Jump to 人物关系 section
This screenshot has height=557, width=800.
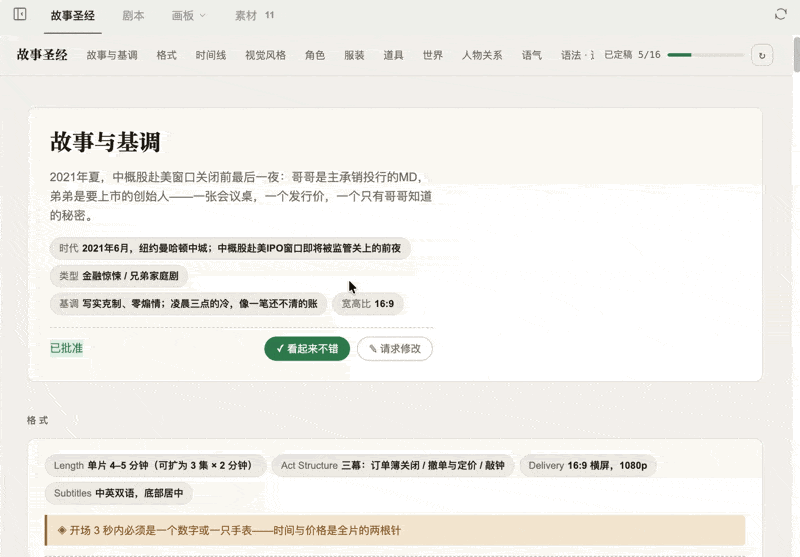(482, 55)
